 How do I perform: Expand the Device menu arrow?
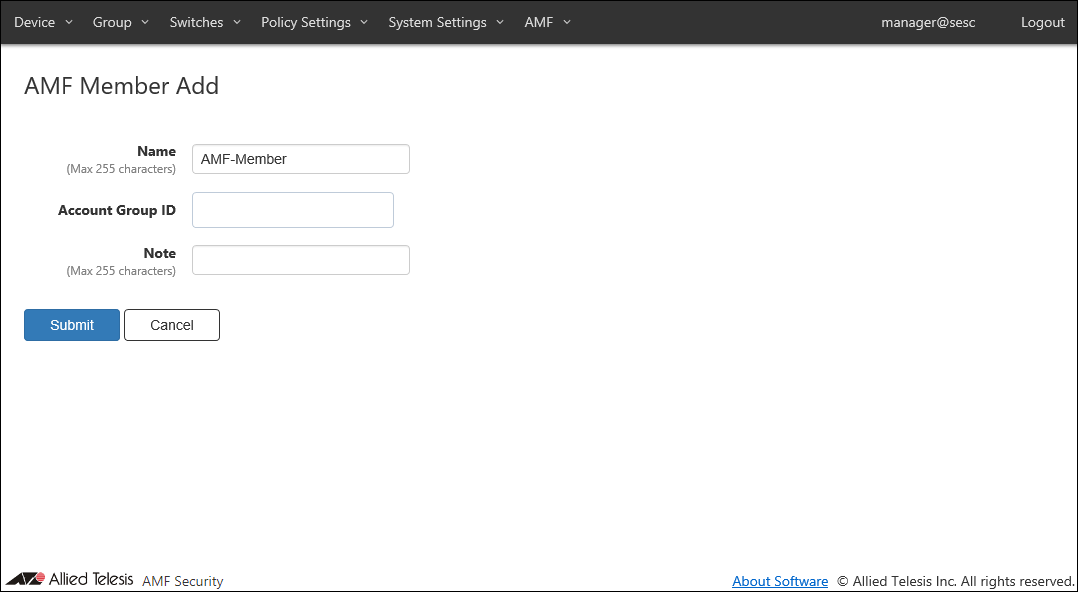(69, 23)
